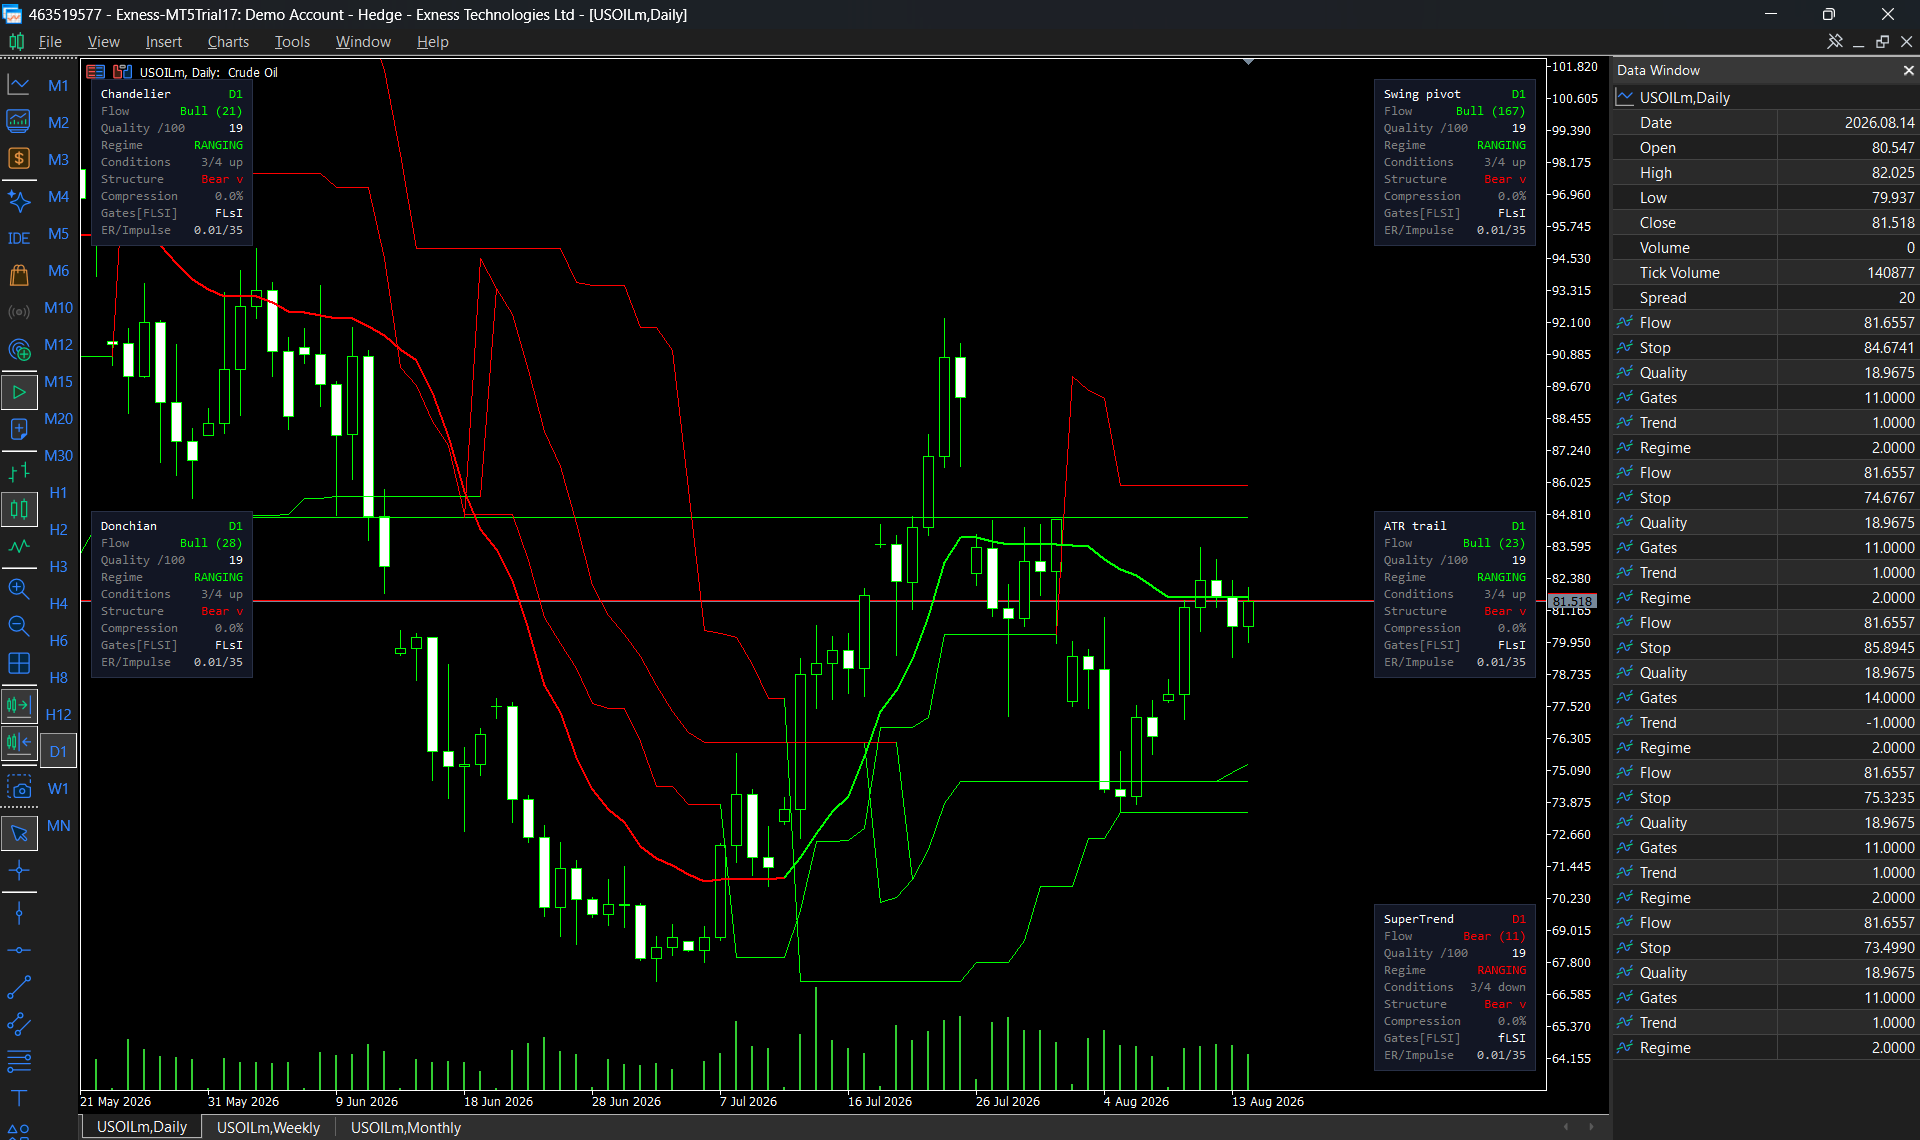Click the red 81.518 price label on axis
1920x1140 pixels.
pyautogui.click(x=1572, y=601)
